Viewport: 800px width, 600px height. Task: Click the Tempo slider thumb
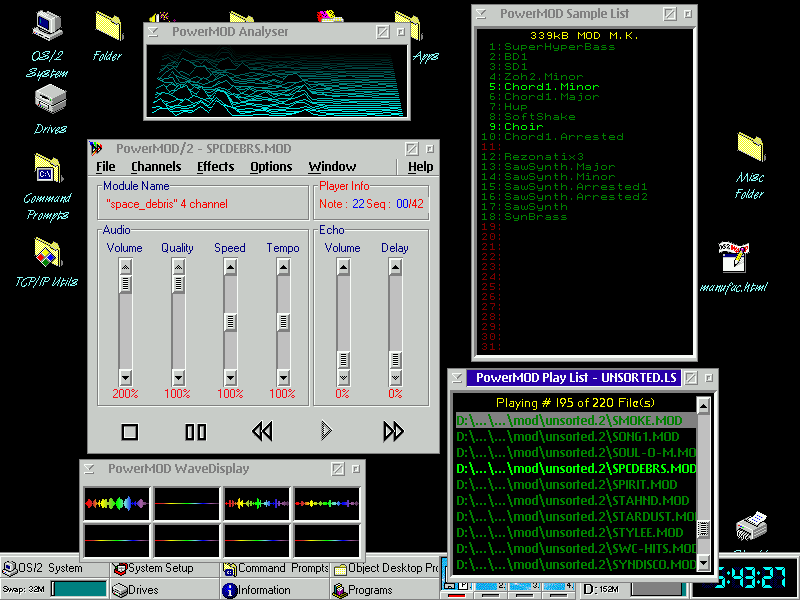283,322
